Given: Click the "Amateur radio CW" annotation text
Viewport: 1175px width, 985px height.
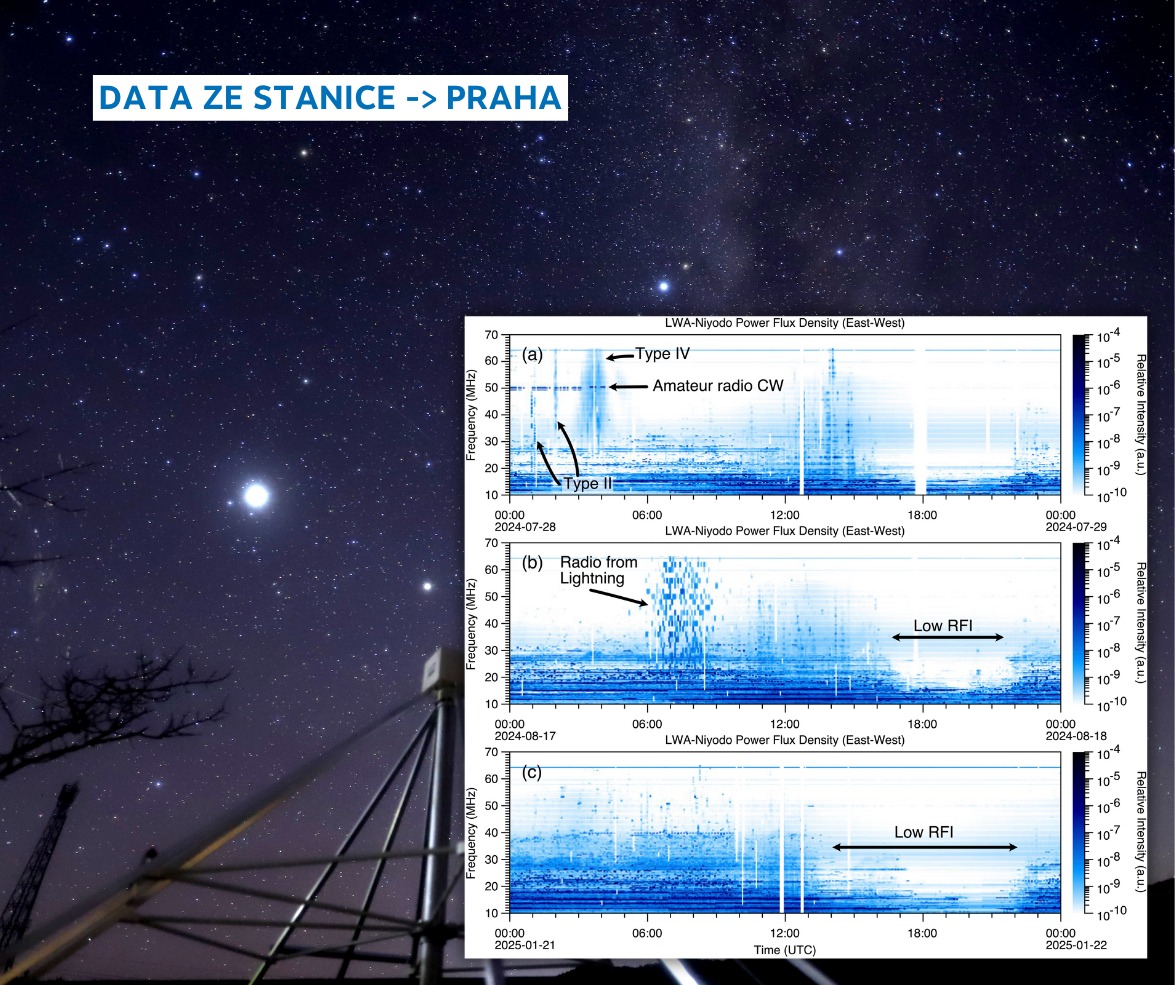Looking at the screenshot, I should tap(718, 386).
